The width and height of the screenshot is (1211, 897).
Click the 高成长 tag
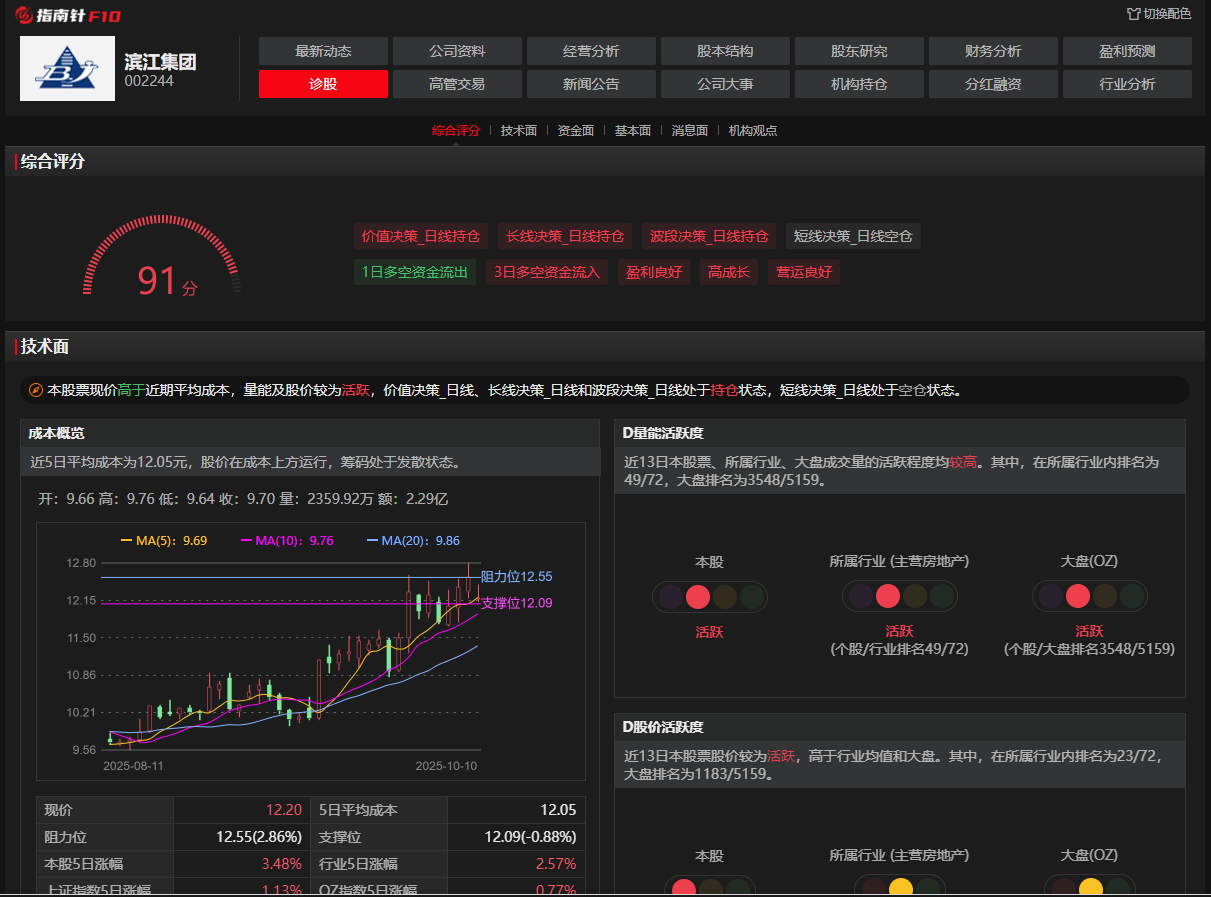[x=729, y=272]
